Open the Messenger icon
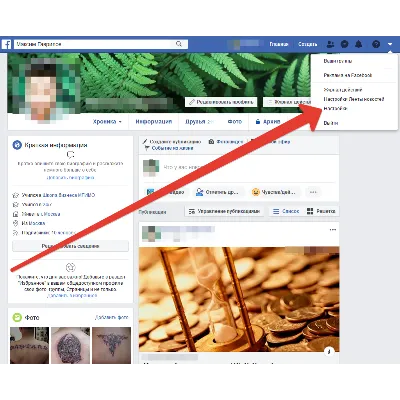 coord(345,44)
